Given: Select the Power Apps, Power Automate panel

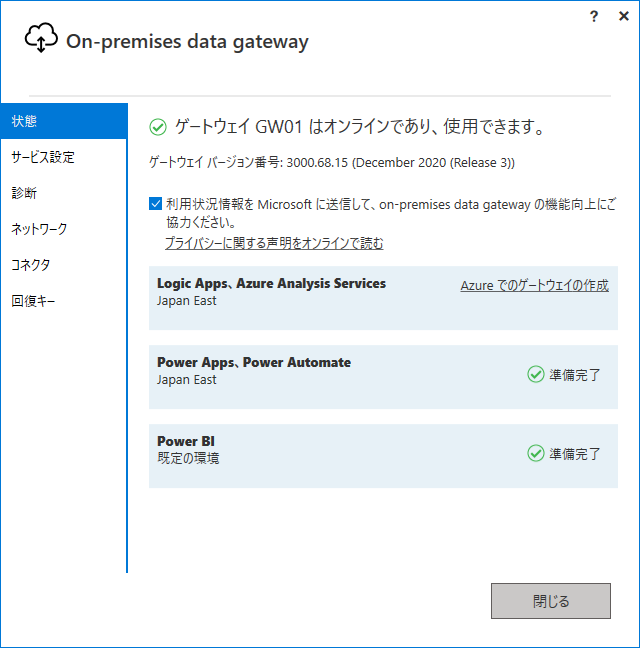Looking at the screenshot, I should (x=383, y=377).
